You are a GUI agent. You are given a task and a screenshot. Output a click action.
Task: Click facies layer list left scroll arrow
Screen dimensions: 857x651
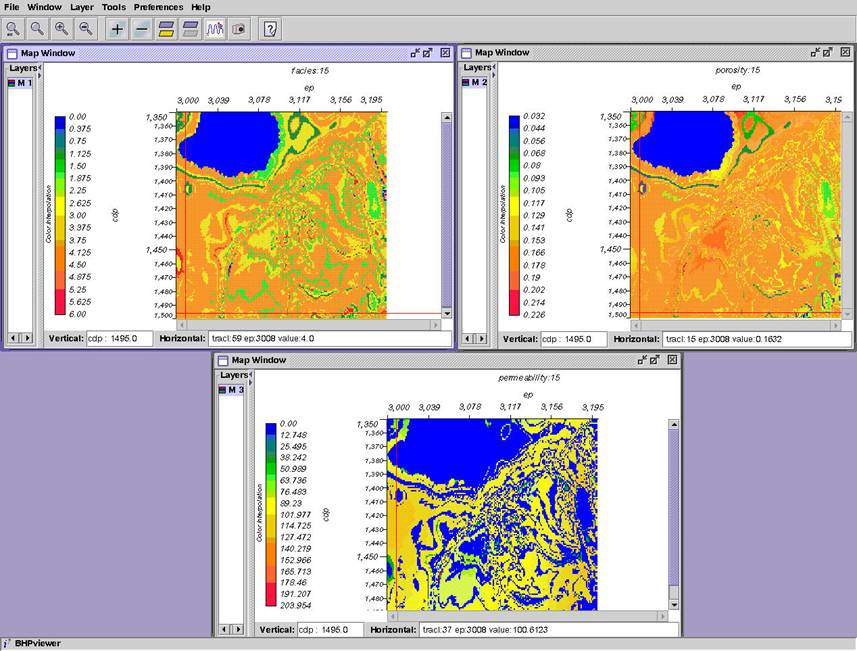click(14, 338)
